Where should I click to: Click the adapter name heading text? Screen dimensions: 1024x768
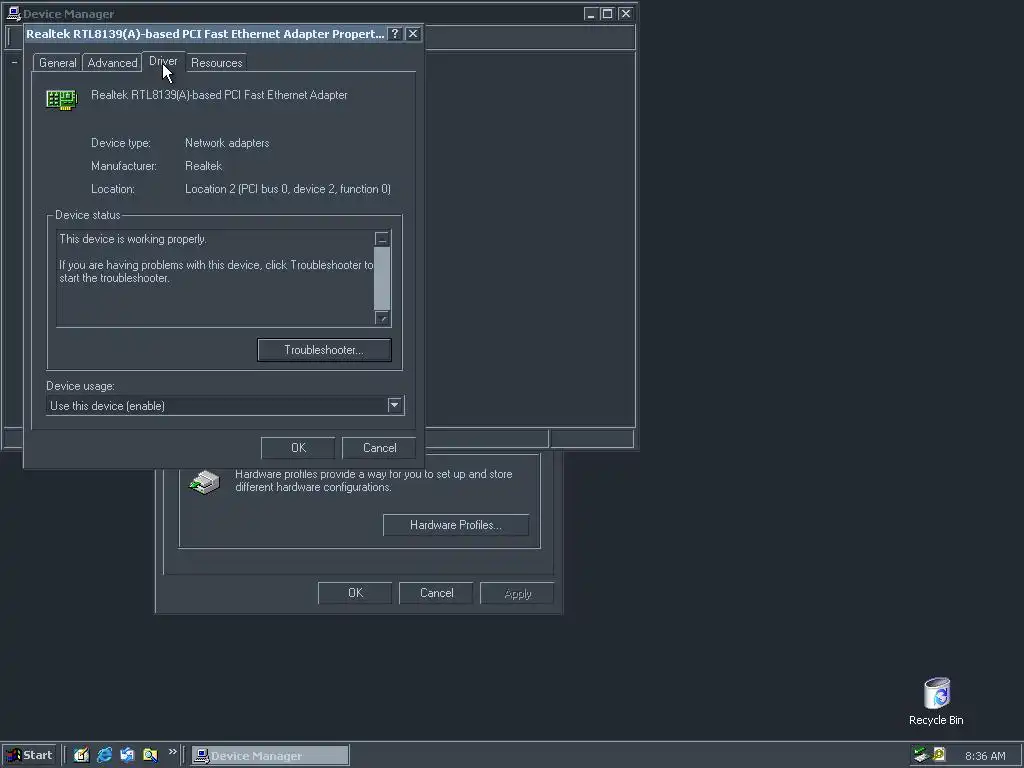(x=219, y=95)
